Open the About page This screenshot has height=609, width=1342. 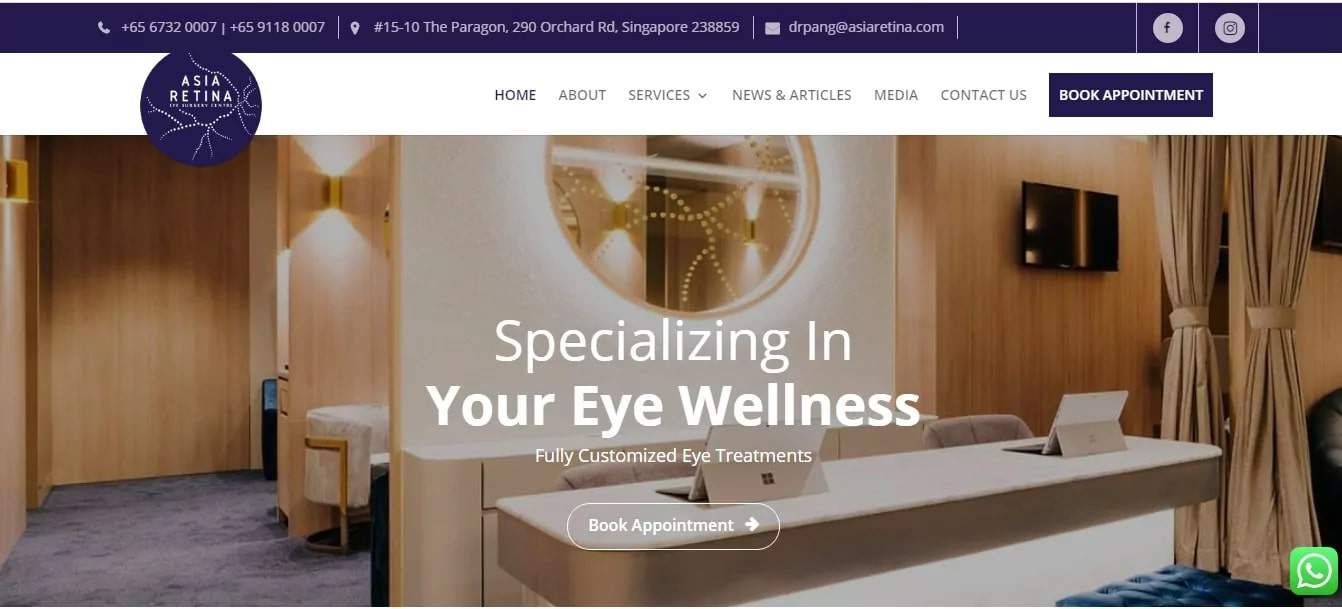click(582, 95)
